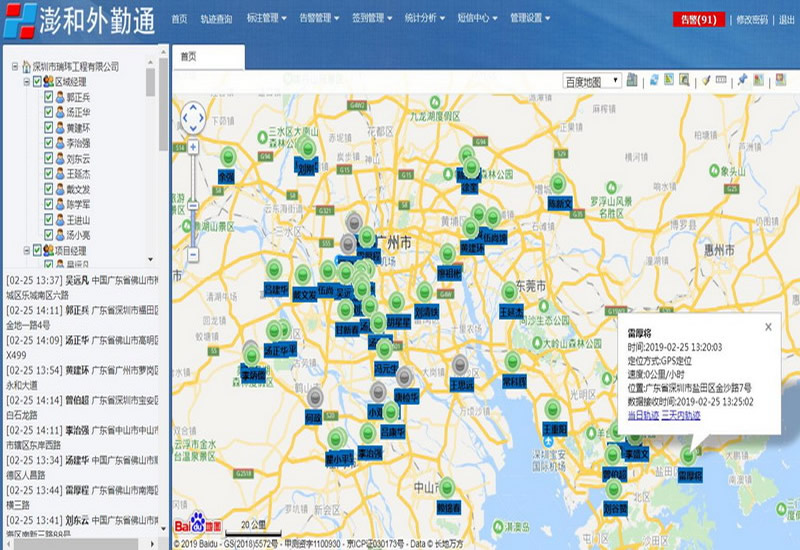800x550 pixels.
Task: Click the blue refresh arrows icon
Action: (x=654, y=80)
